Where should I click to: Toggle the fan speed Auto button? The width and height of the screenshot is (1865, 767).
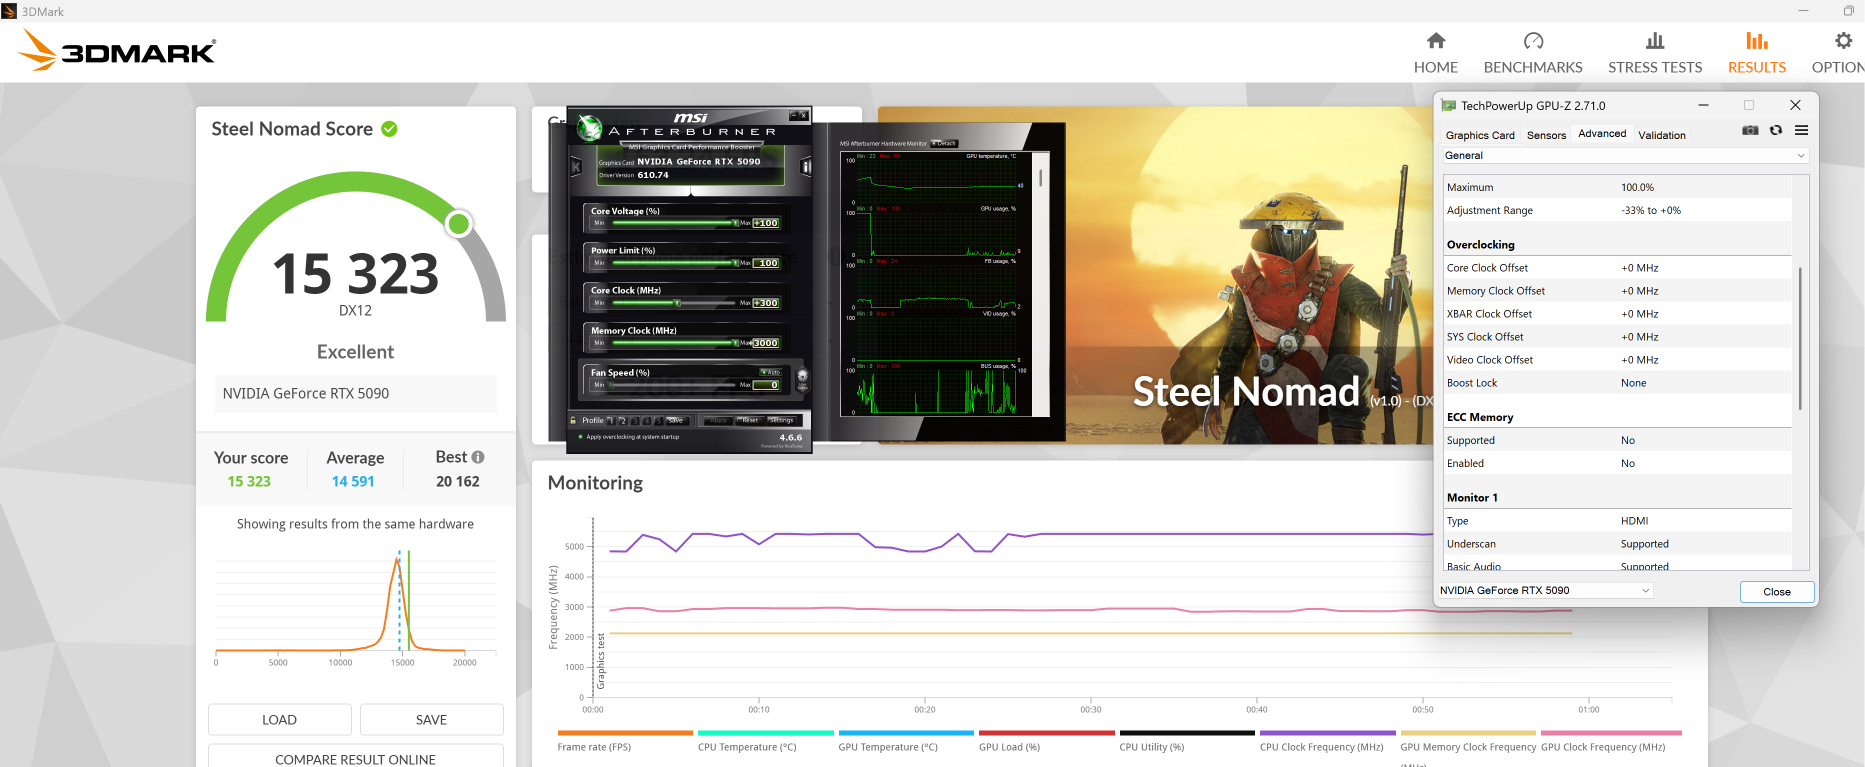(770, 372)
